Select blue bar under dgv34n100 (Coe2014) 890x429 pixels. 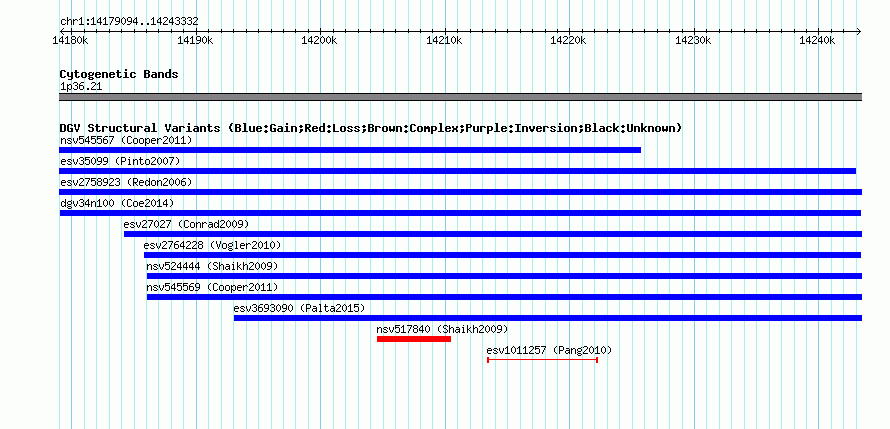point(460,213)
